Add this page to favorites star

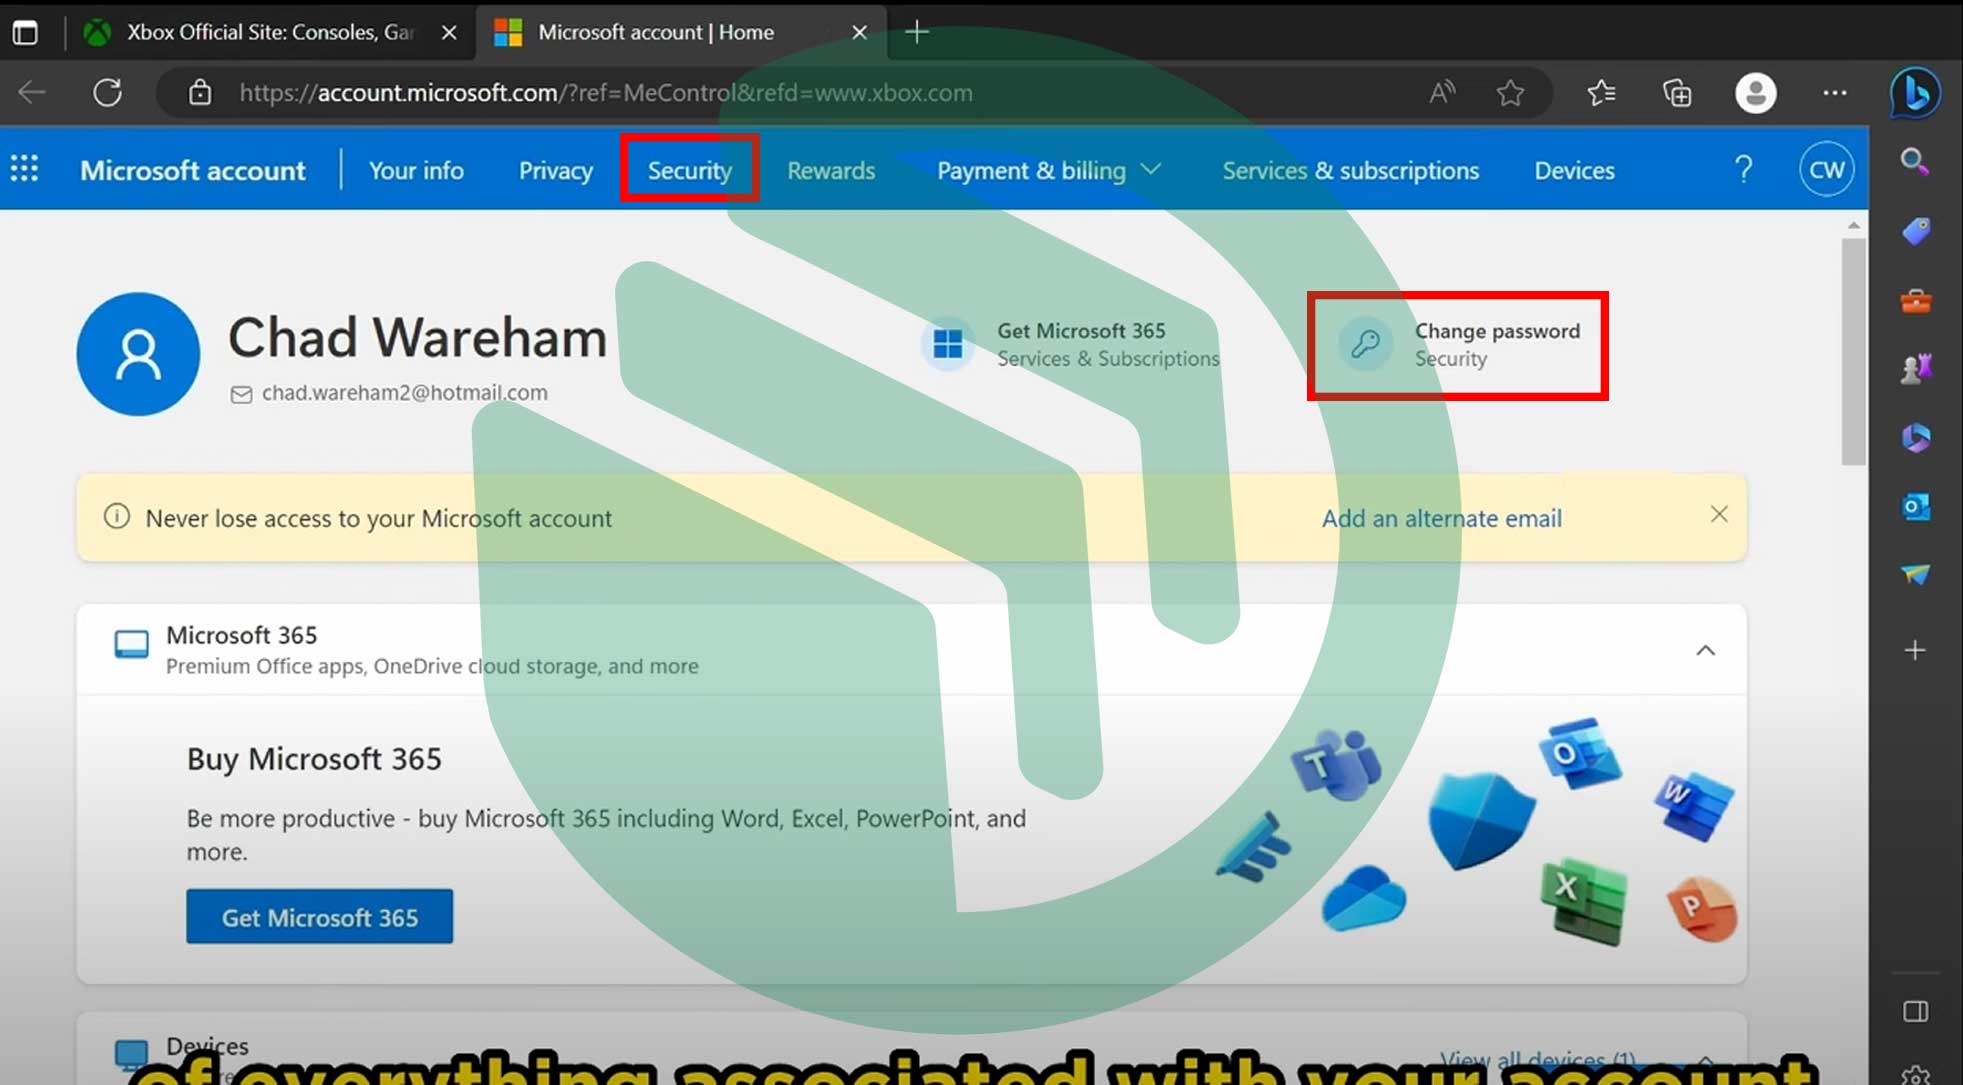1510,93
